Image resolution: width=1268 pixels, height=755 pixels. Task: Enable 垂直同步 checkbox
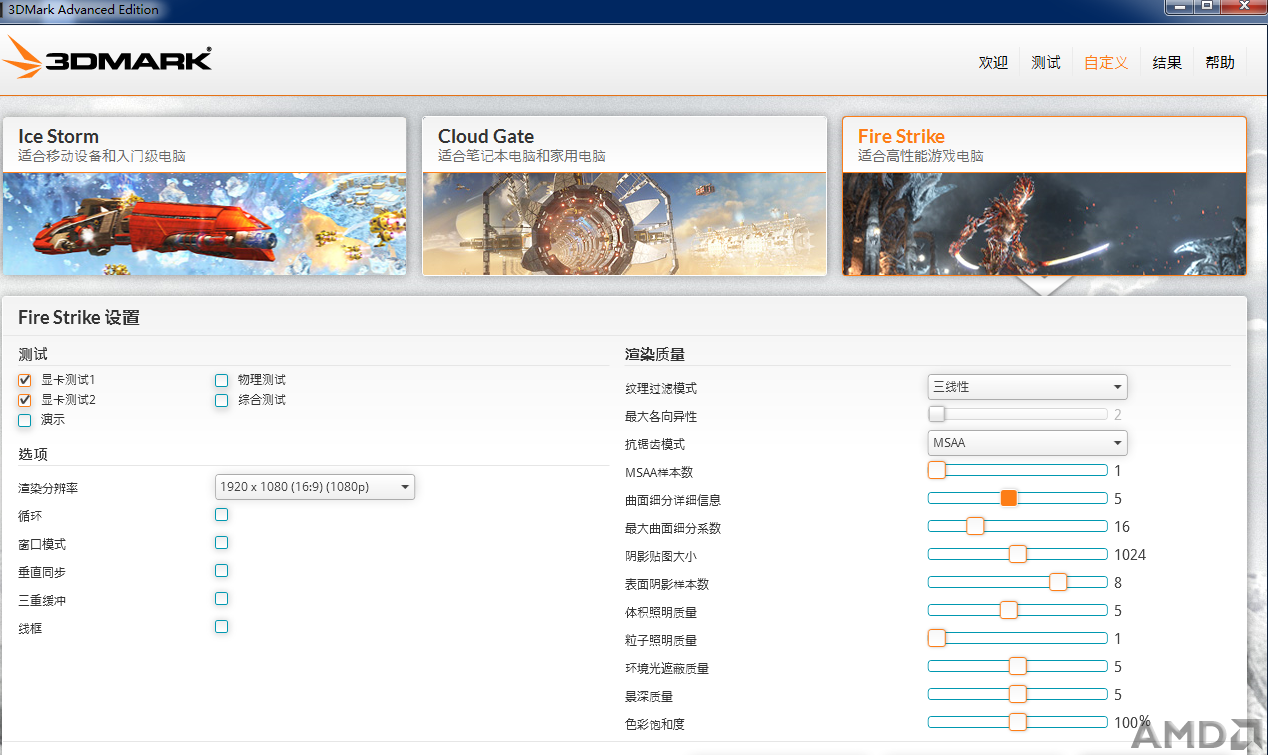(222, 571)
